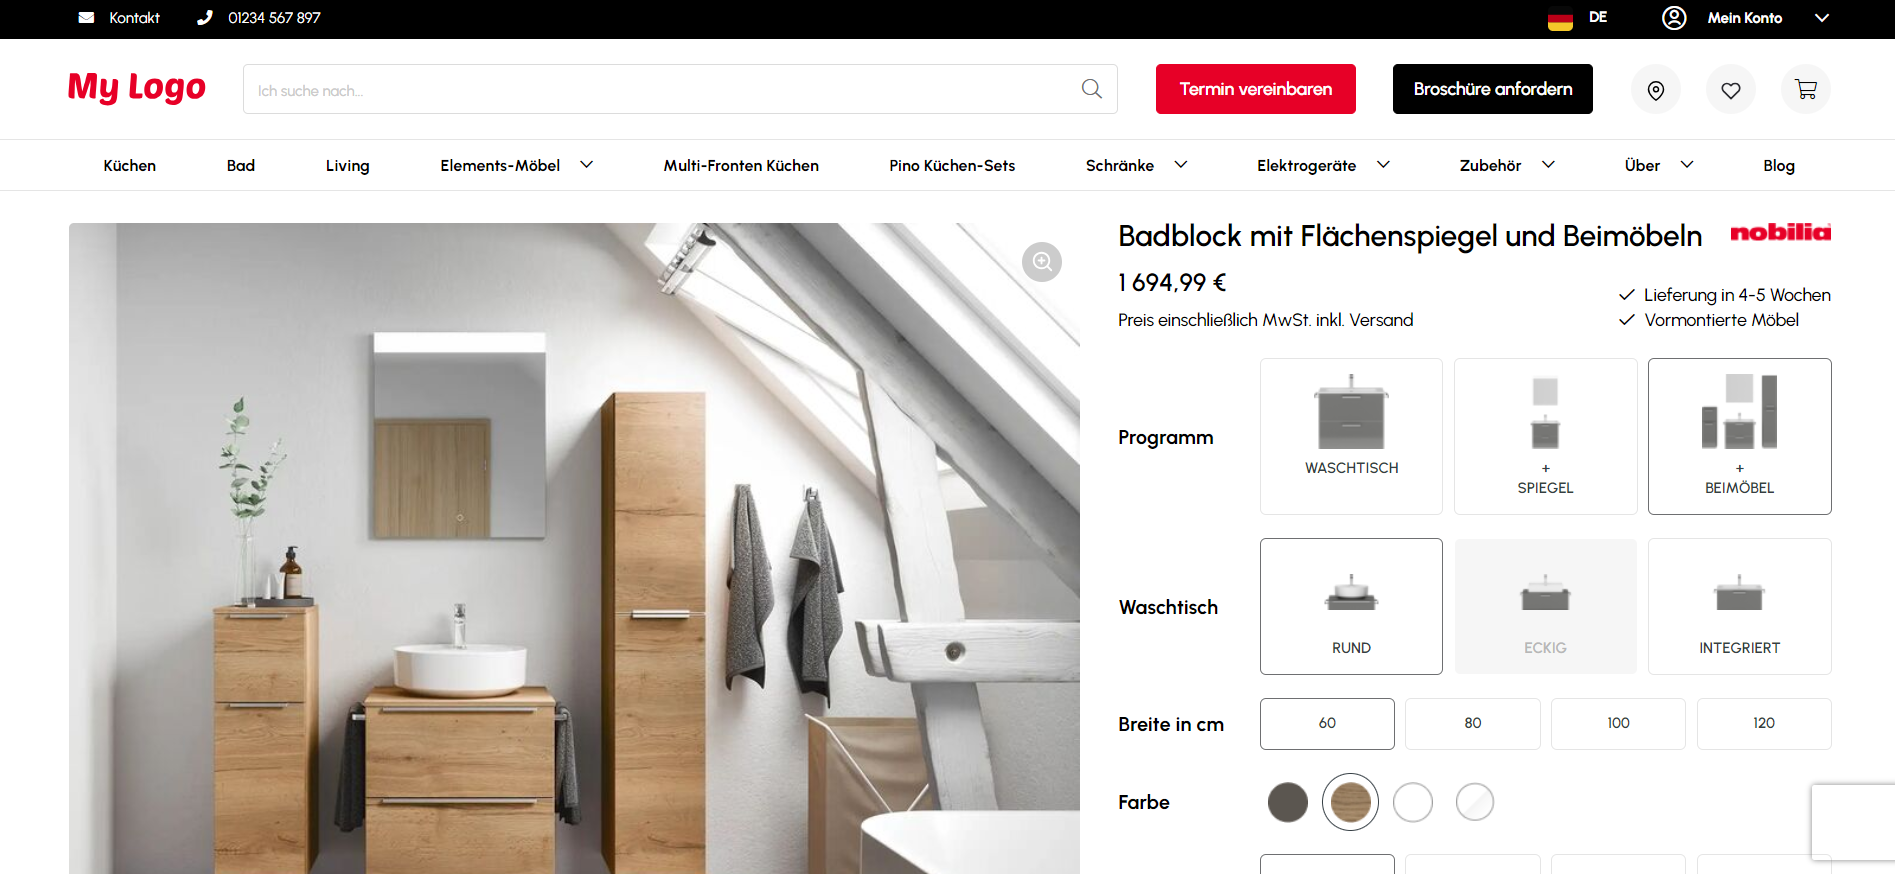Click the search magnifier icon
Image resolution: width=1895 pixels, height=874 pixels.
pyautogui.click(x=1091, y=89)
